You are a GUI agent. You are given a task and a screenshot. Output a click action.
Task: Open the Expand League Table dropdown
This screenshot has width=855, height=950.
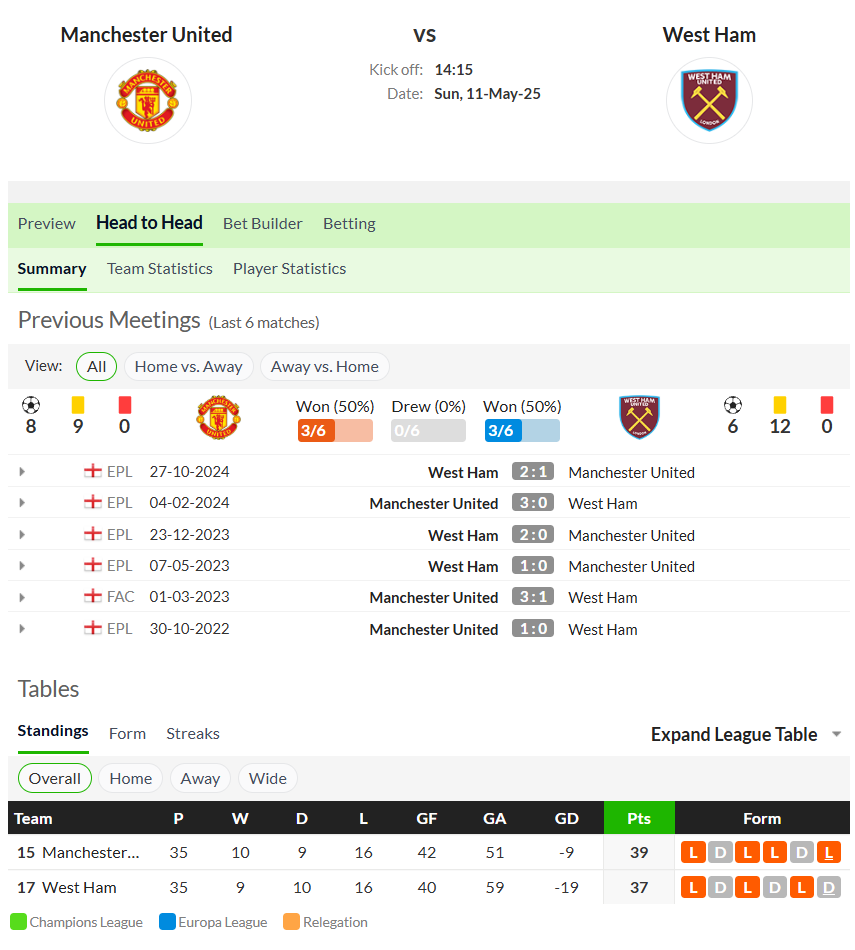[x=746, y=734]
